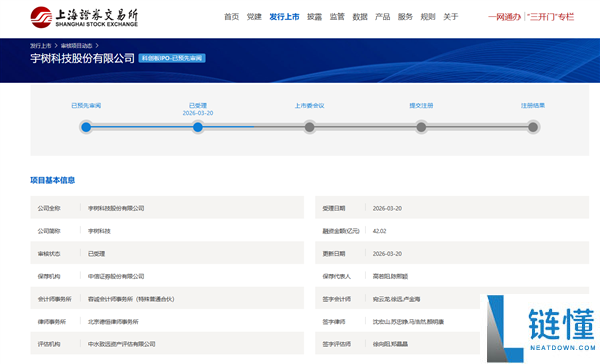Screen dimensions: 600x364
Task: Go to 发行上市 in the breadcrumb
Action: (x=41, y=46)
